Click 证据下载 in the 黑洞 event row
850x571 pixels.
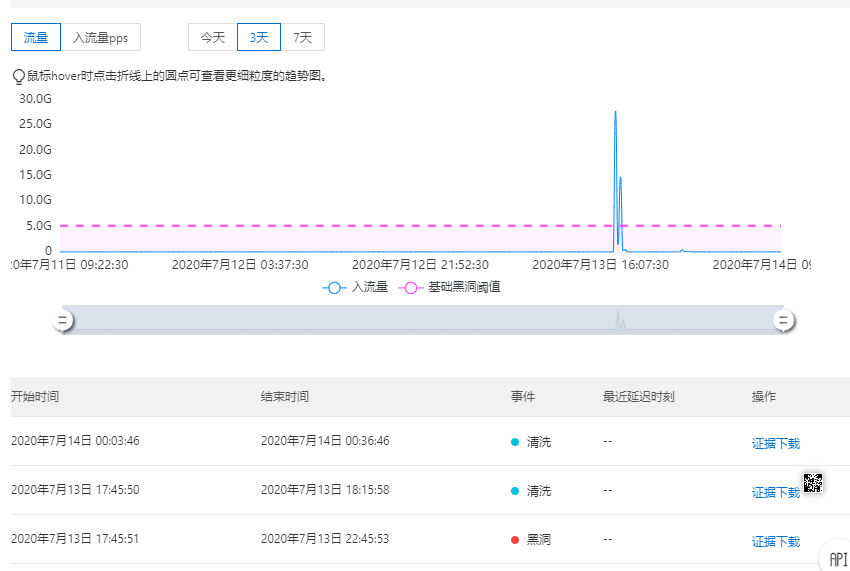coord(775,542)
